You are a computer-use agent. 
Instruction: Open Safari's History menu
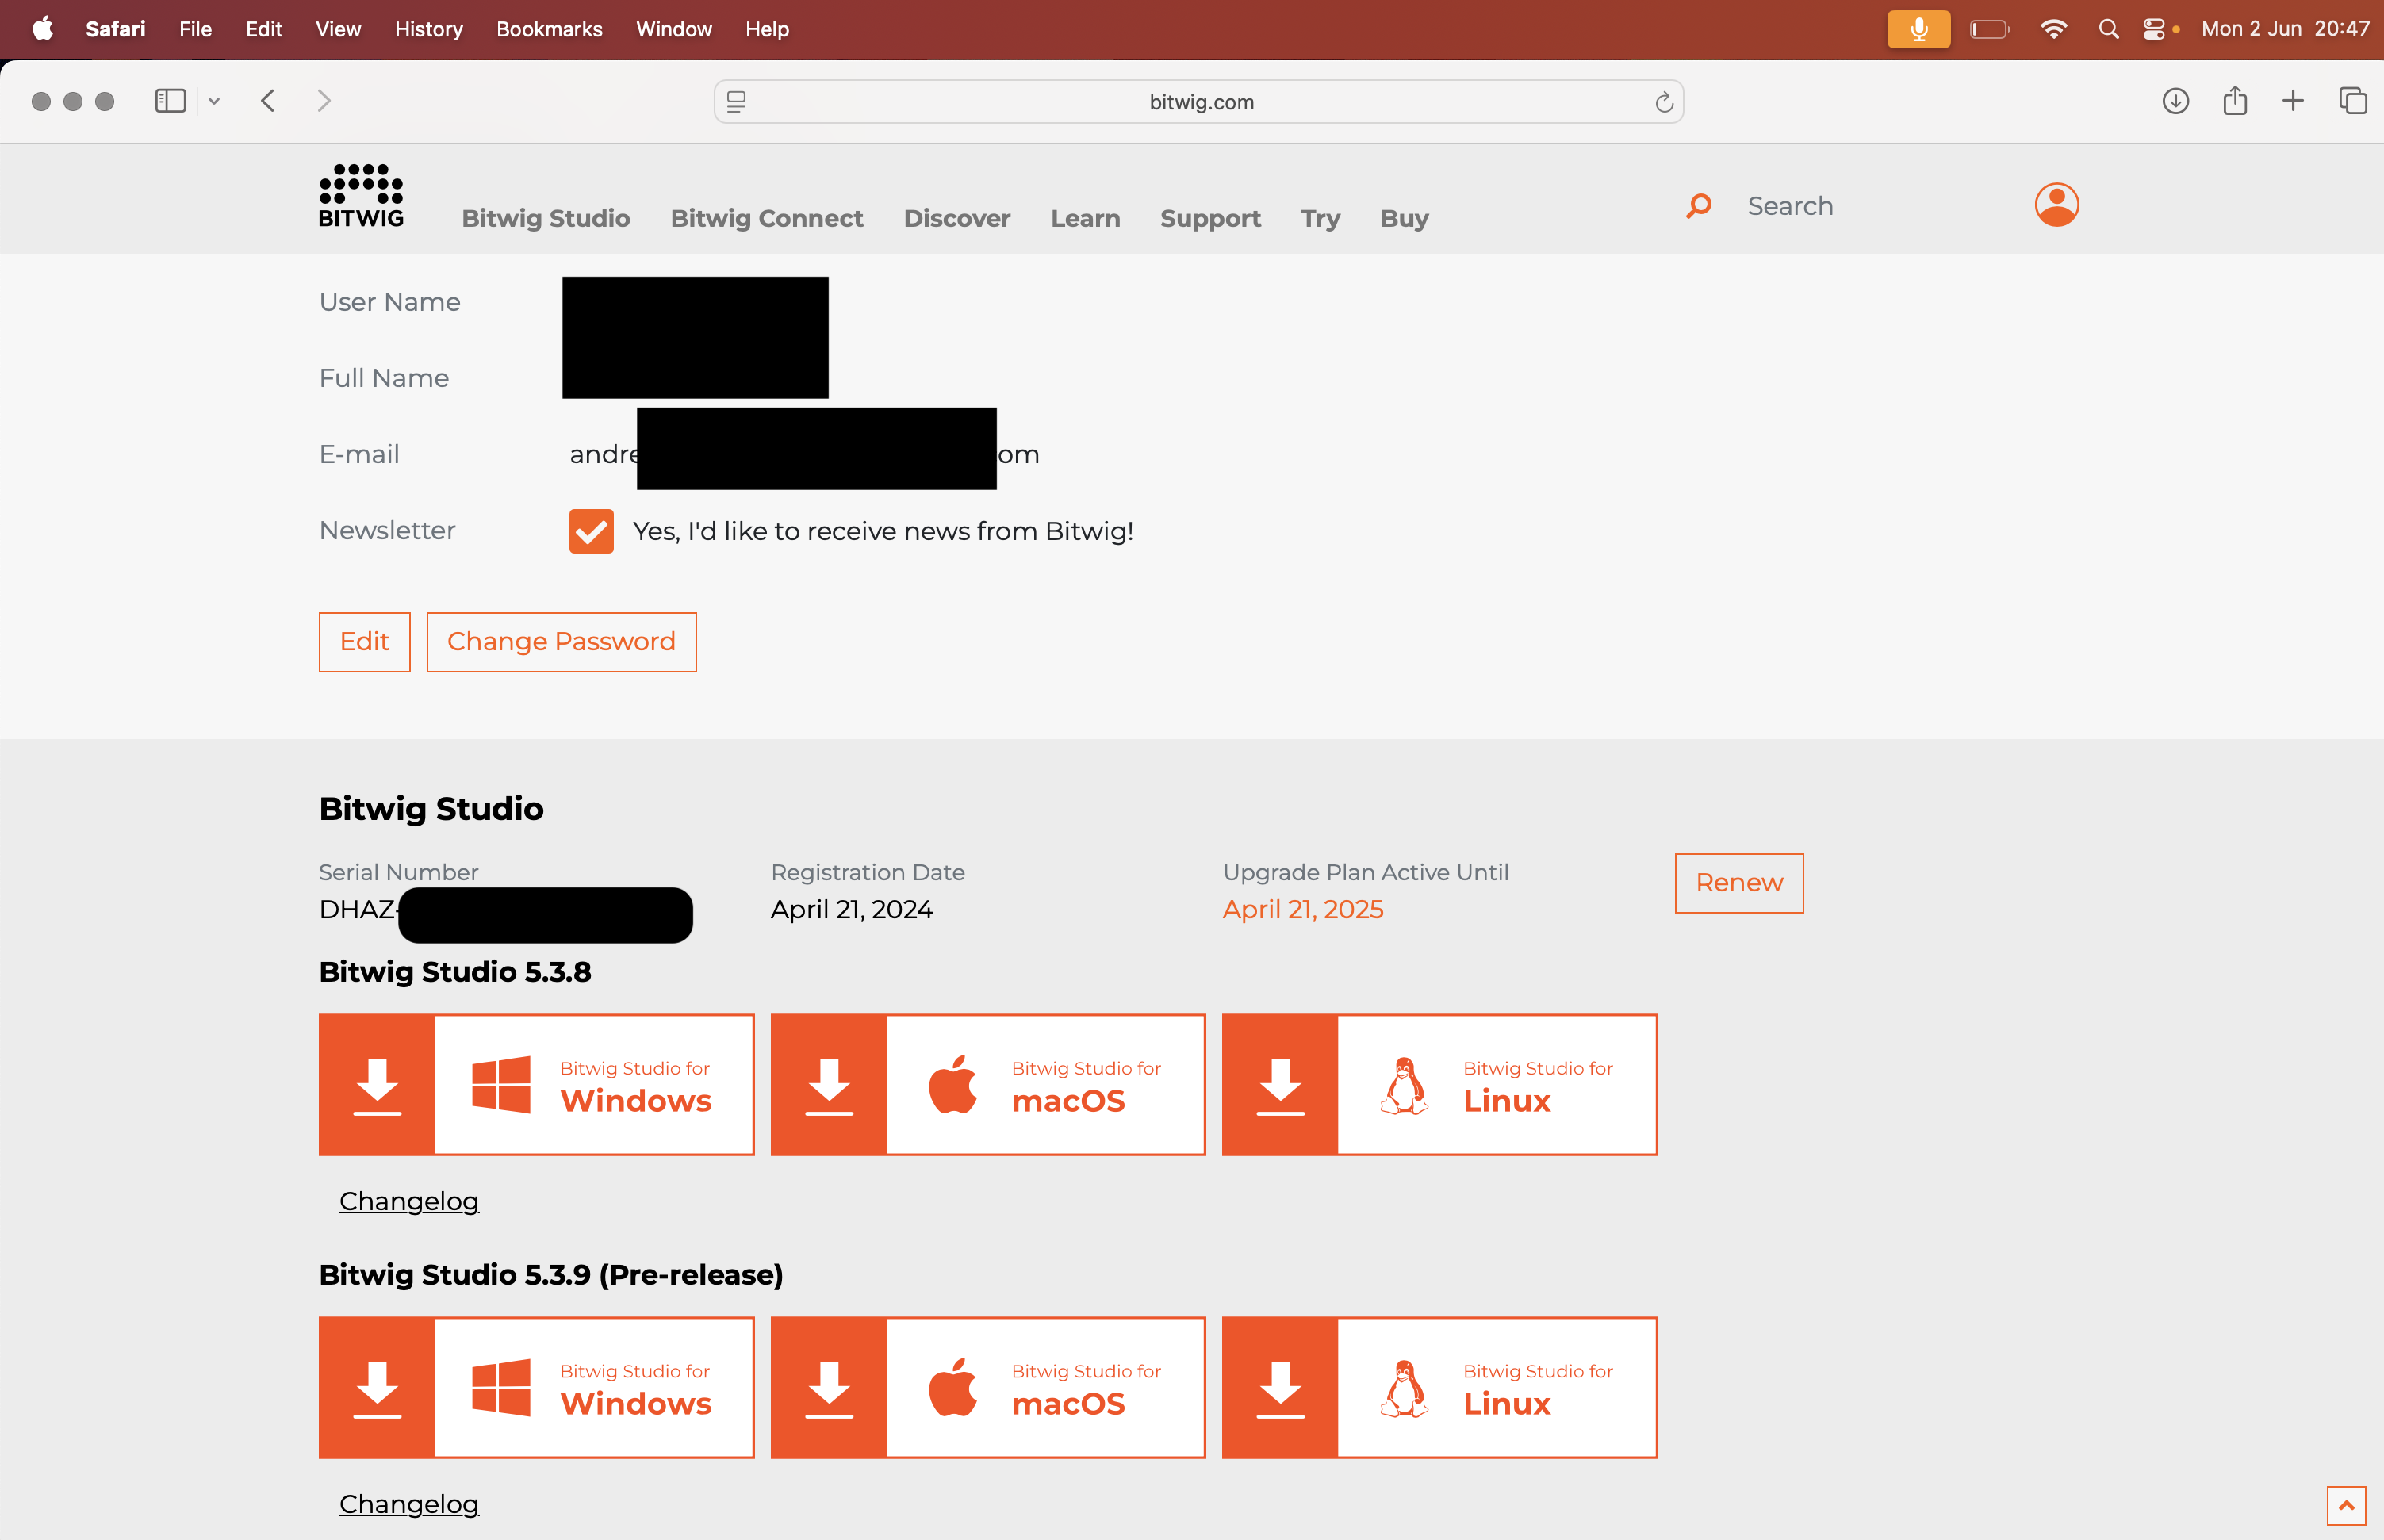coord(428,29)
